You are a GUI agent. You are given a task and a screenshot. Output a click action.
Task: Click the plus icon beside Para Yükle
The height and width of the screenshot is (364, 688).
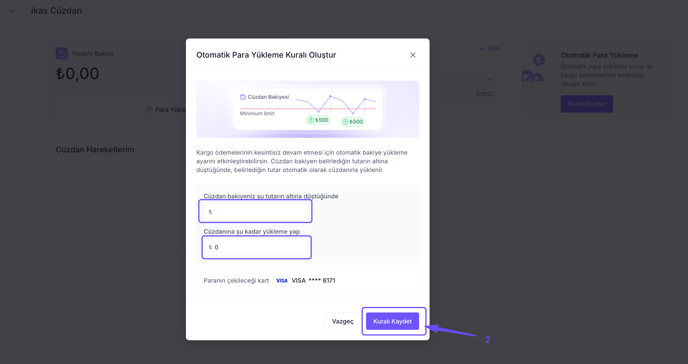(149, 109)
